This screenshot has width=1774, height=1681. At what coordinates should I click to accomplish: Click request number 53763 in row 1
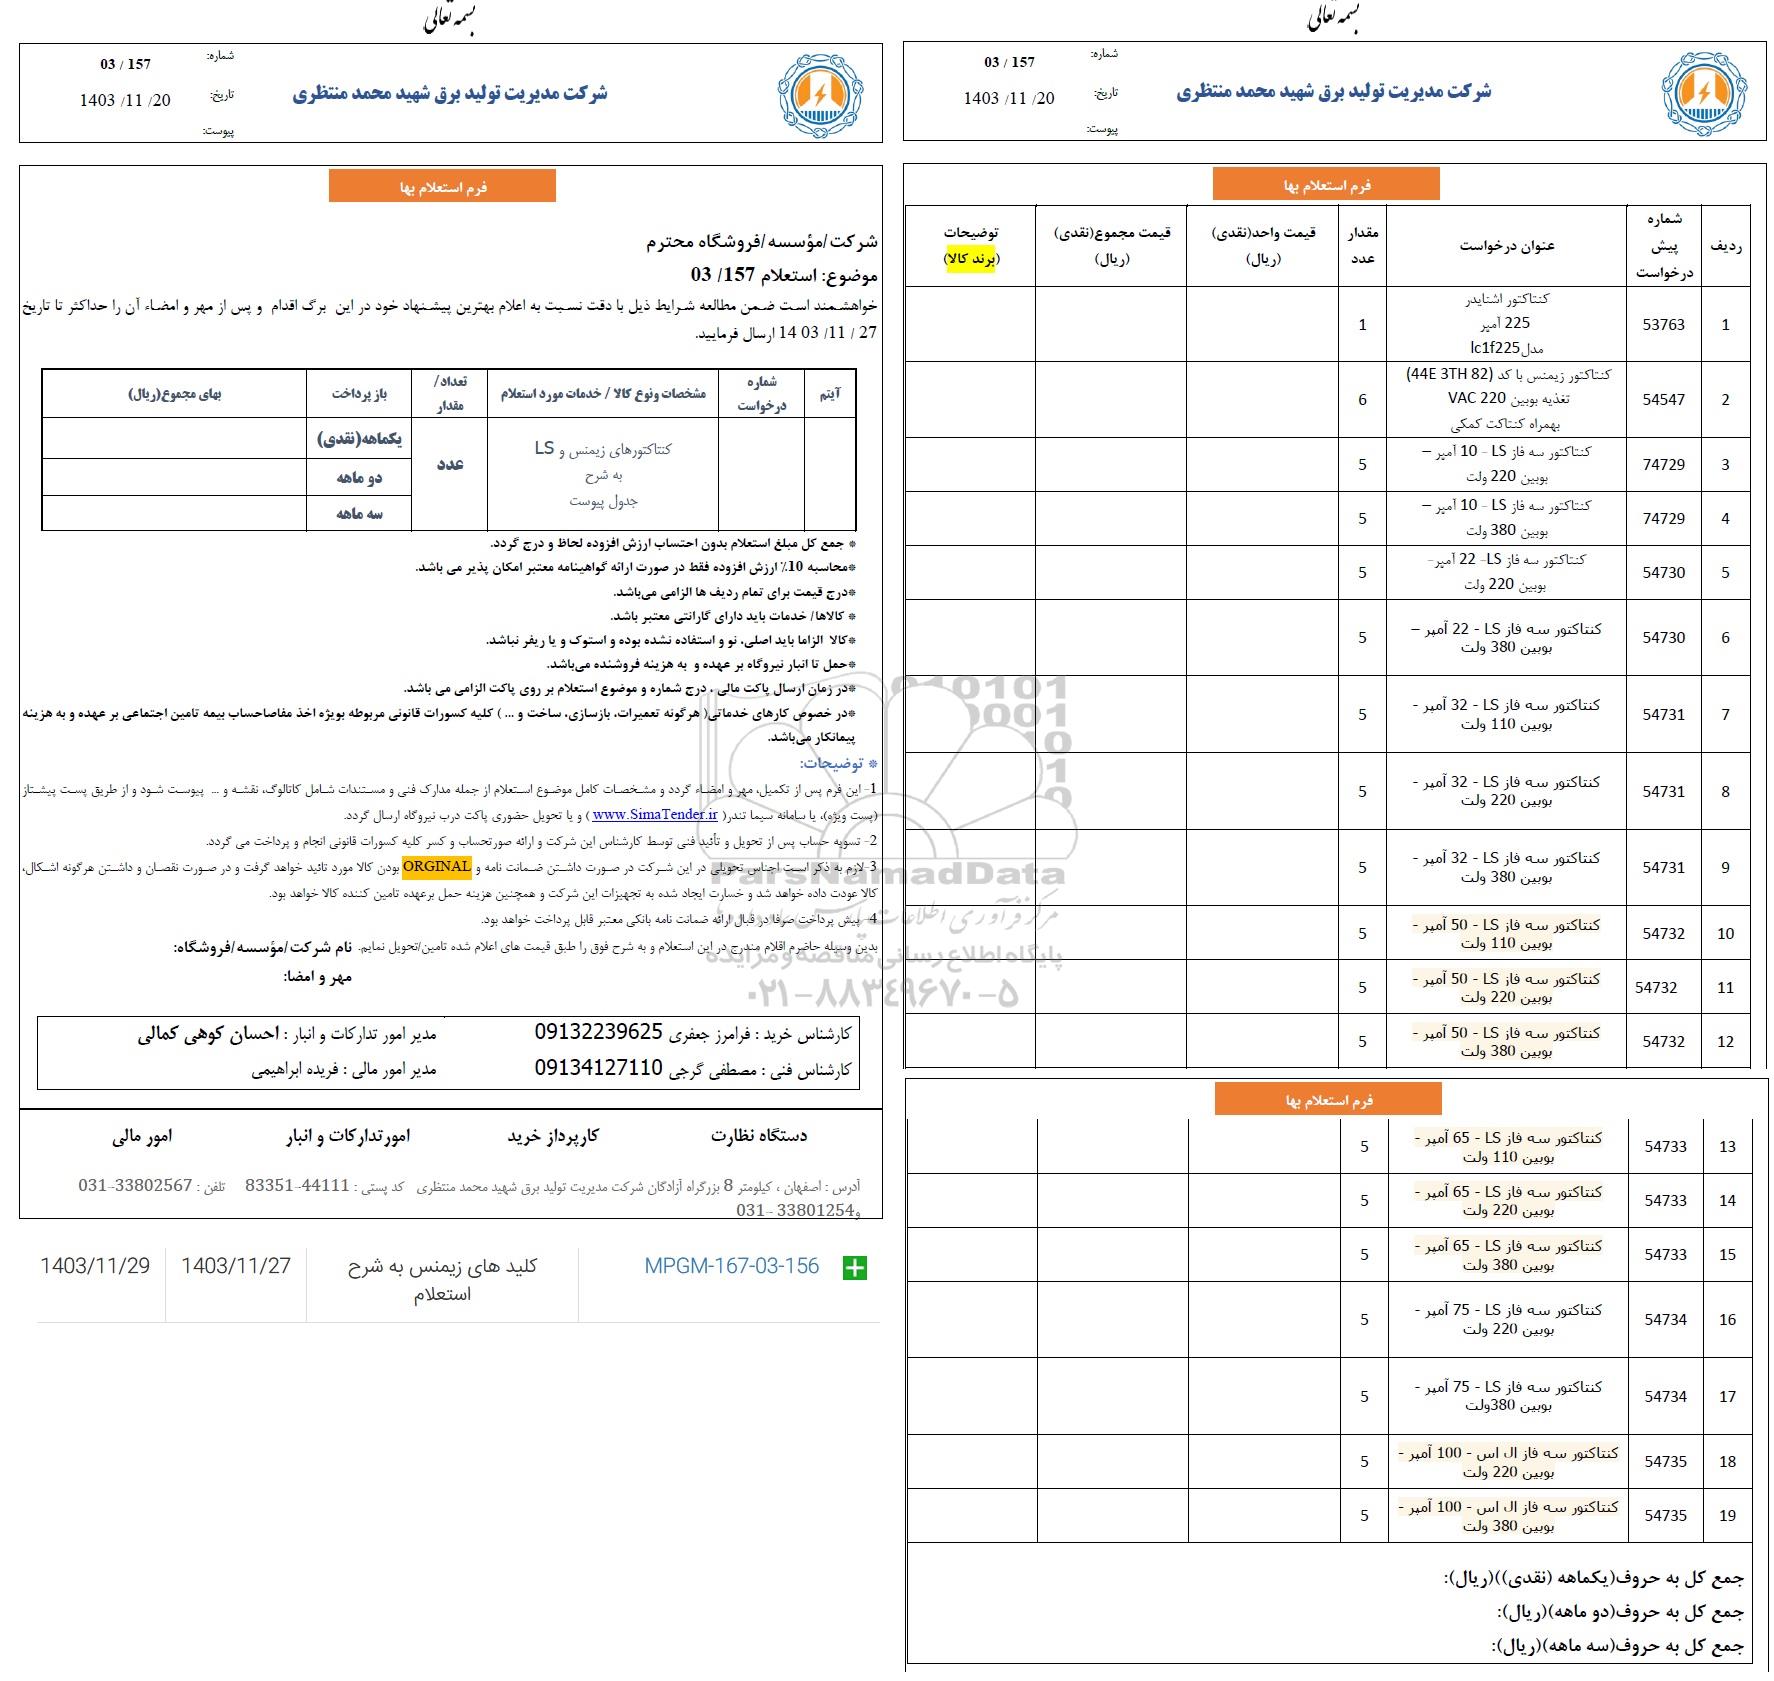(x=1663, y=325)
